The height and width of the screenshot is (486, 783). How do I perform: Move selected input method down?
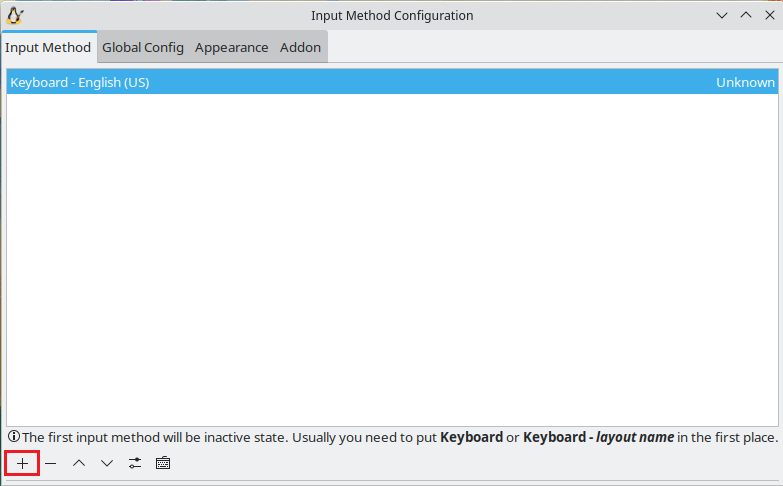[107, 464]
